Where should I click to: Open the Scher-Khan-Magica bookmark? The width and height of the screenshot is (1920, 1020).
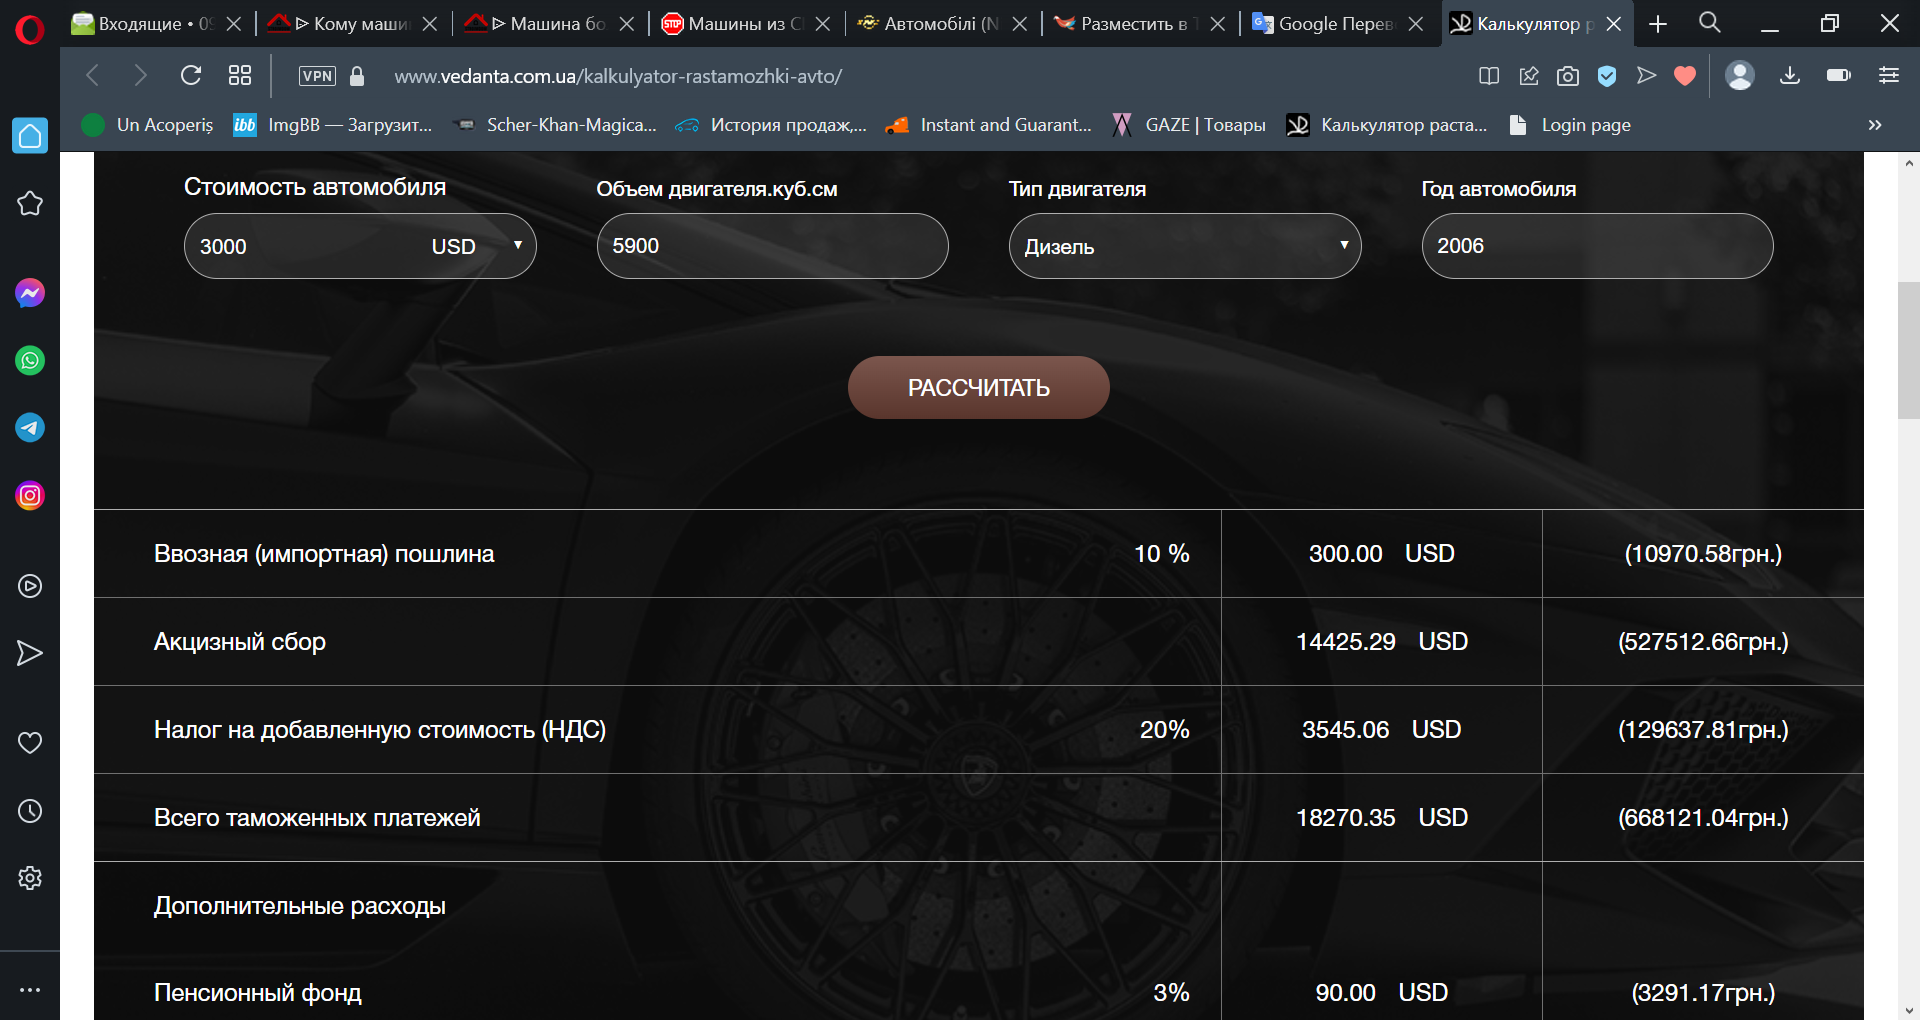555,125
